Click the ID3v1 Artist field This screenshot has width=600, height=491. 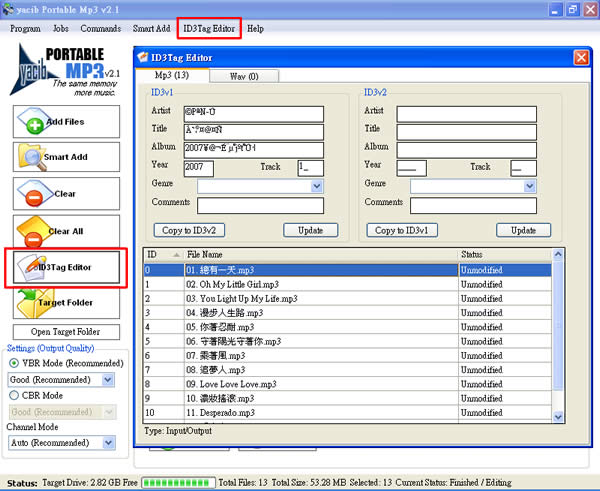(254, 114)
